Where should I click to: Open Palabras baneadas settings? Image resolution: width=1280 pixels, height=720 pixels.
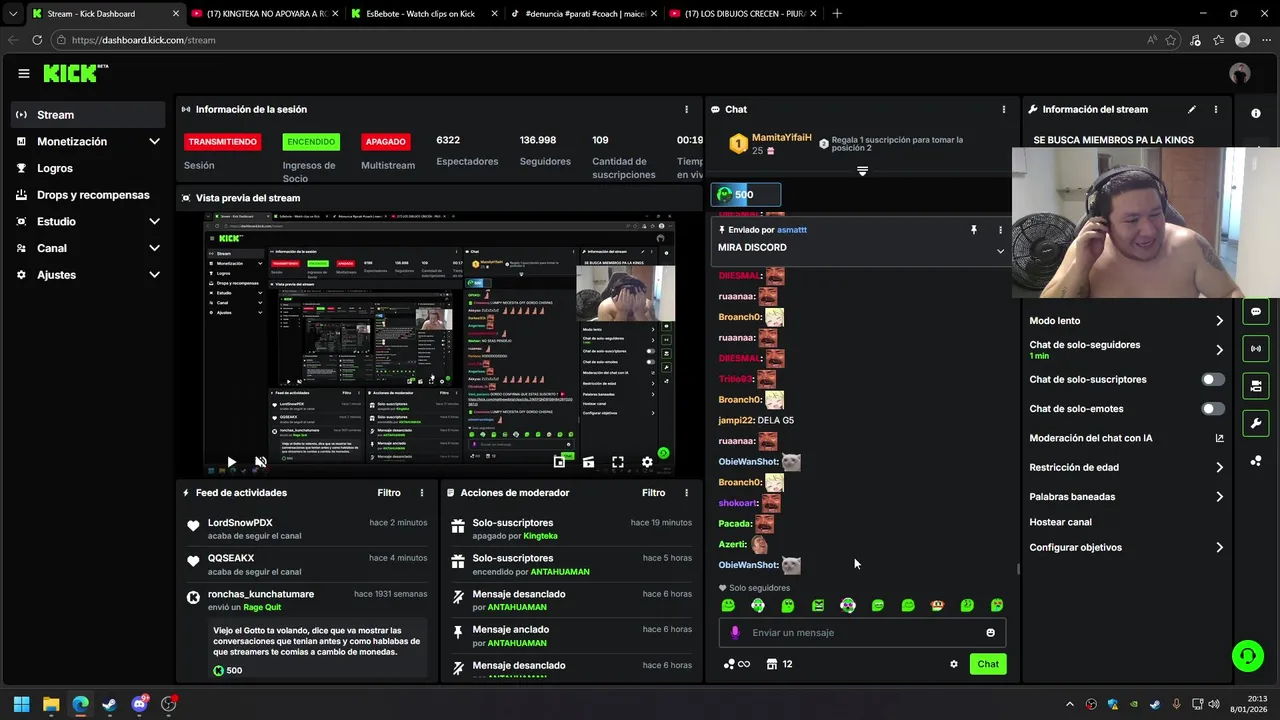[x=1126, y=496]
